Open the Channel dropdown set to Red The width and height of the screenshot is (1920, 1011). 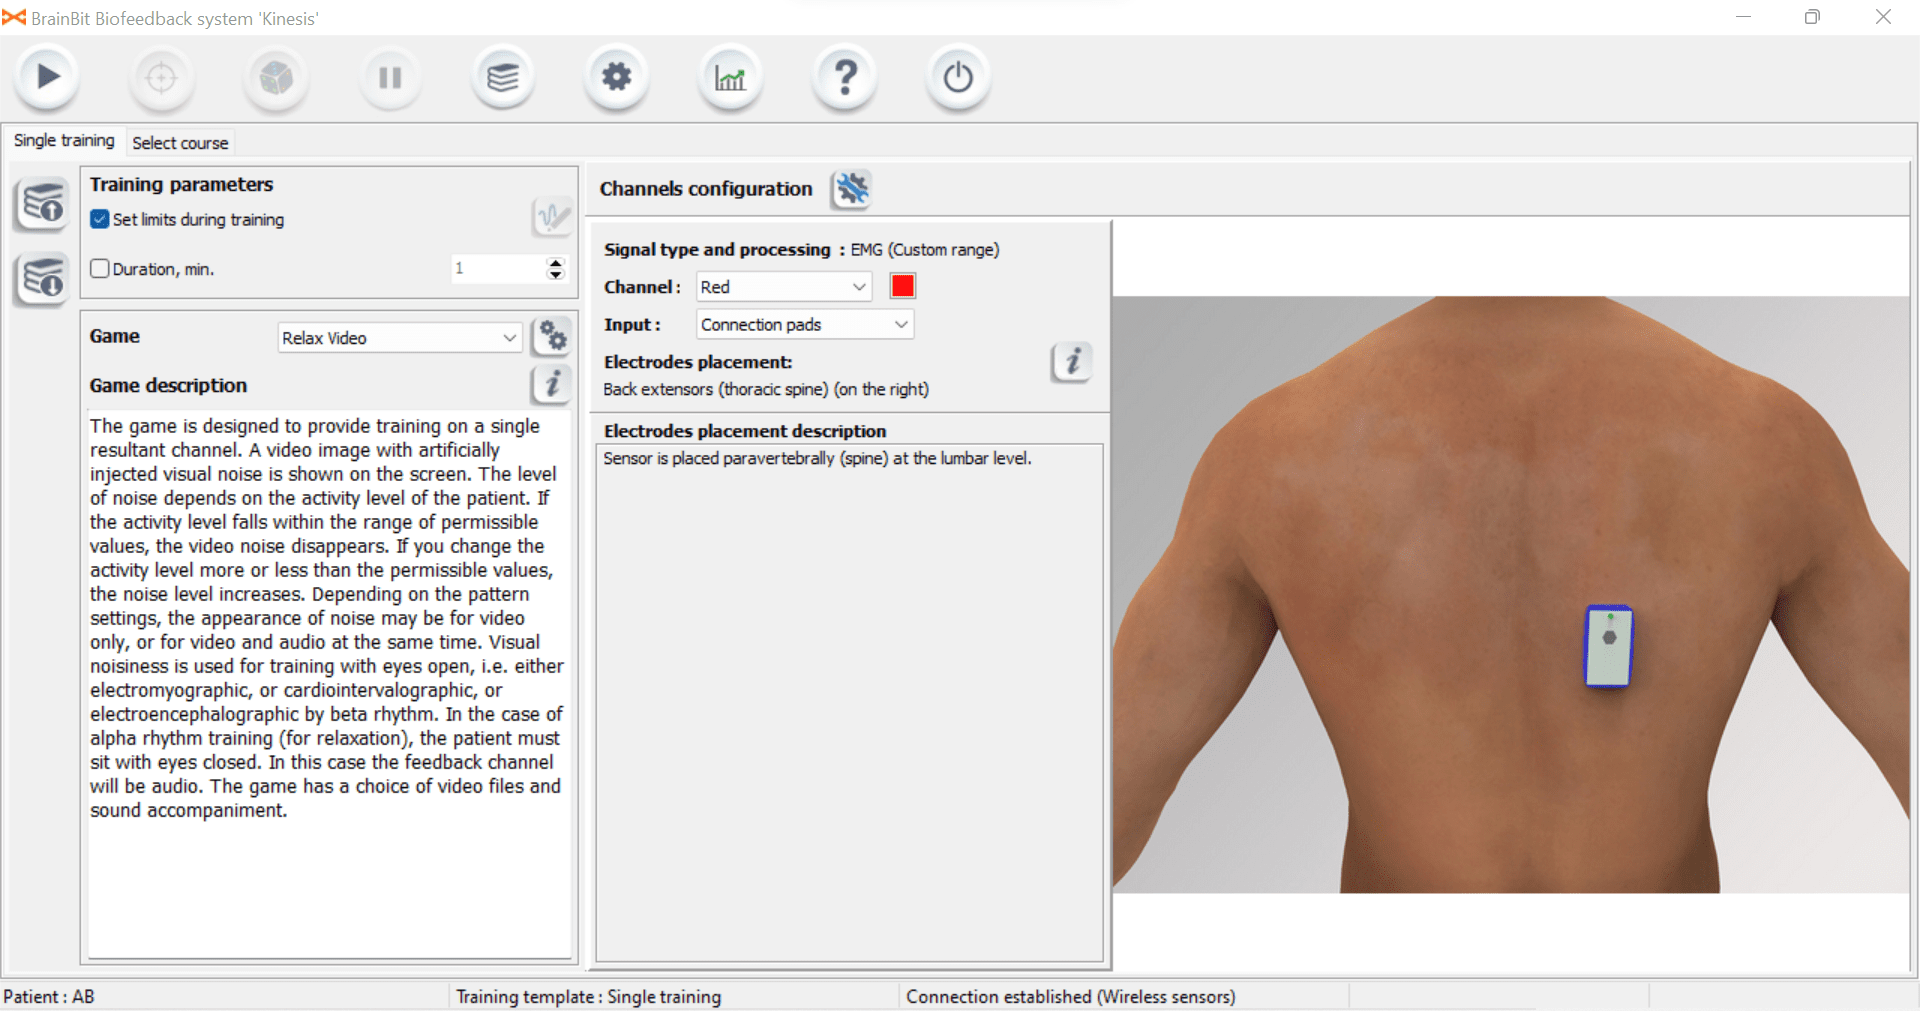coord(784,287)
